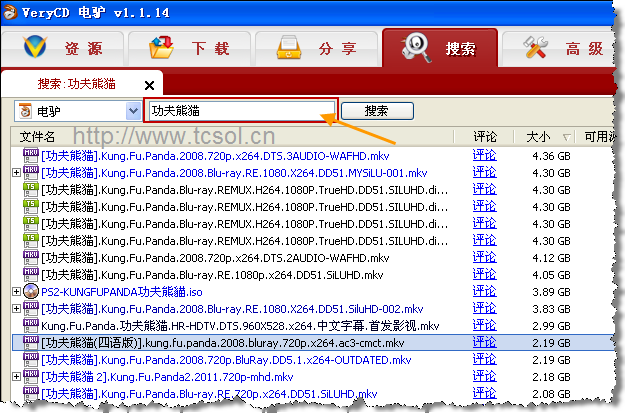Click the 4.05 GB size cell
This screenshot has width=625, height=413.
point(551,275)
